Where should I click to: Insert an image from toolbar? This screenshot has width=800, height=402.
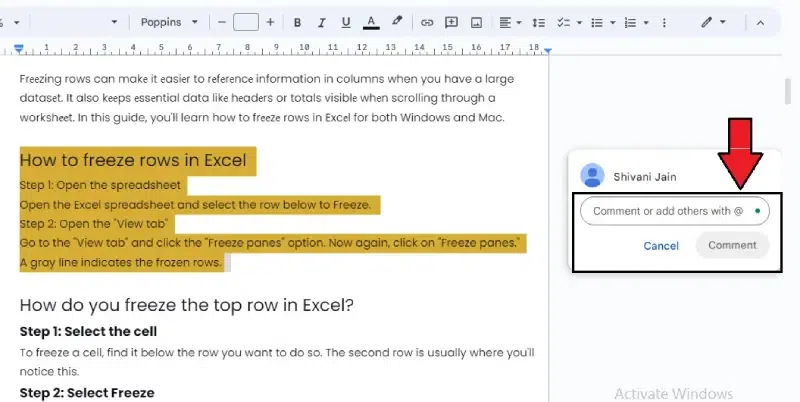point(476,22)
